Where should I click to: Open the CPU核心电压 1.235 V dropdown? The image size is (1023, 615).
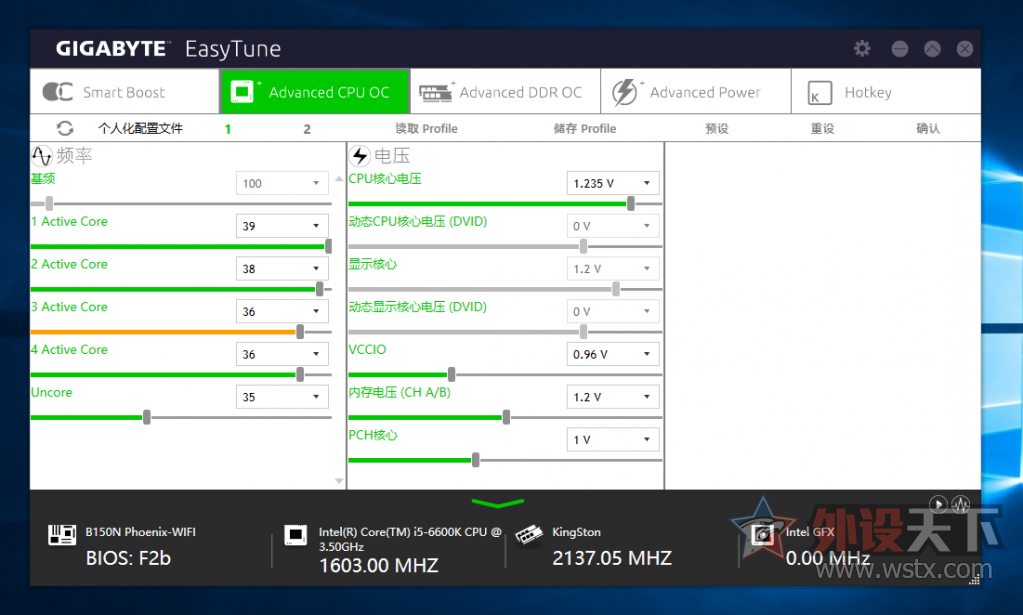point(613,183)
